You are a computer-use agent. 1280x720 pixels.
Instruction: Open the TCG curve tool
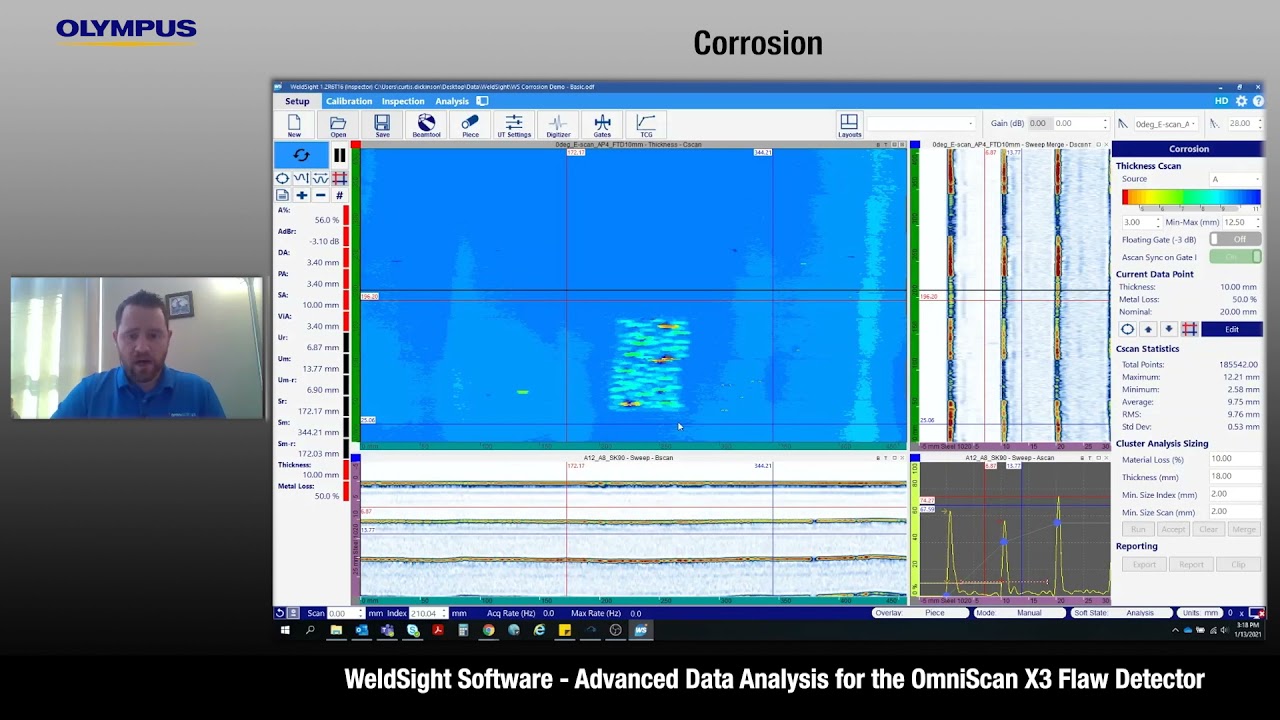(x=646, y=125)
